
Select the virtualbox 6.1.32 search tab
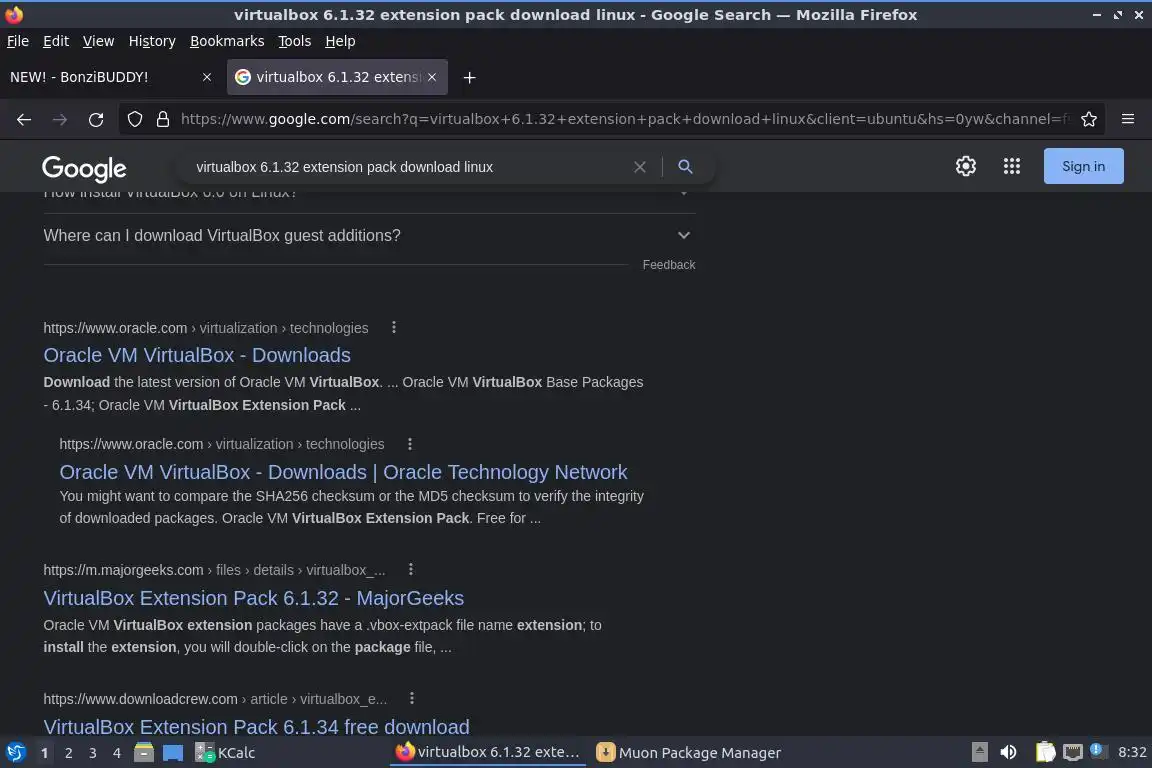coord(337,77)
